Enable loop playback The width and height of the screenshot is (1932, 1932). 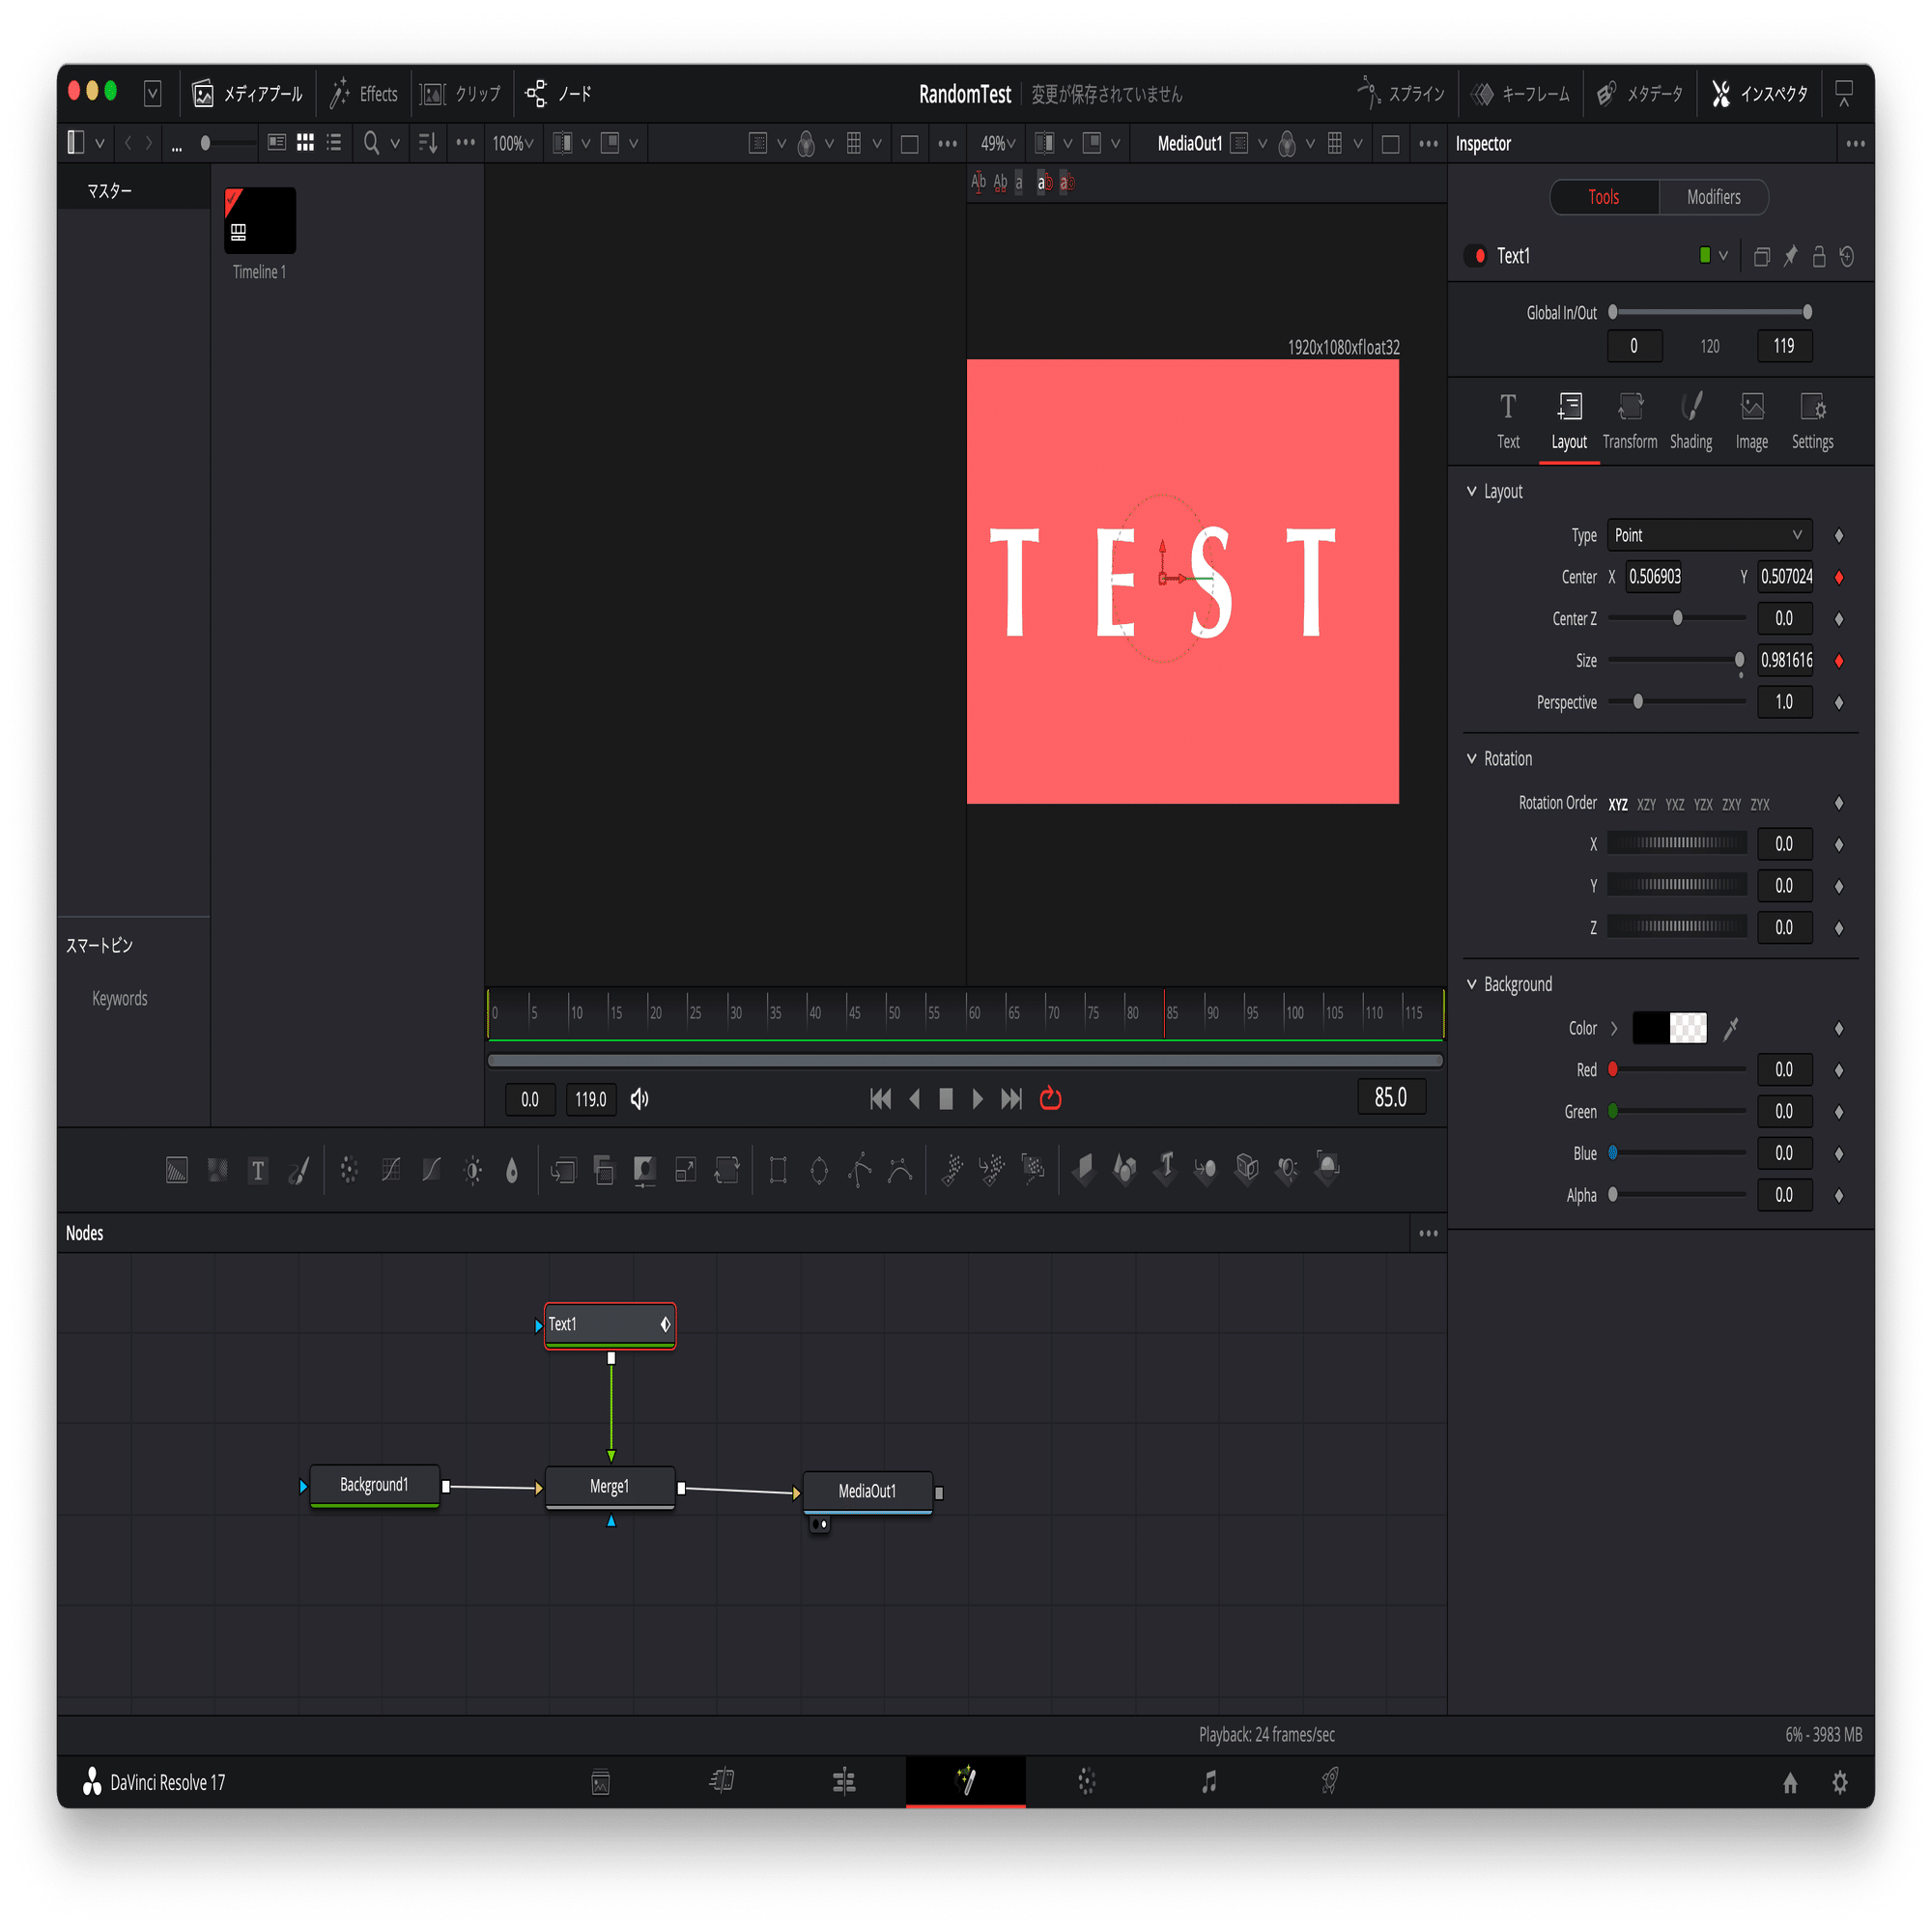pos(1051,1098)
